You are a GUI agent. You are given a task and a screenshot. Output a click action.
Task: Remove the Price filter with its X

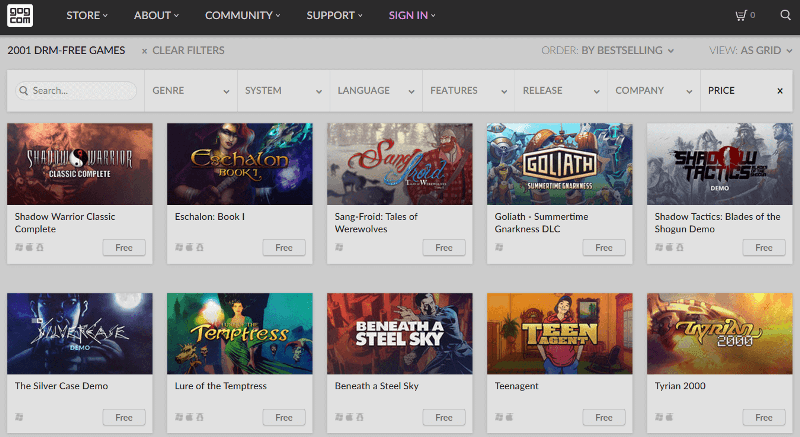780,91
